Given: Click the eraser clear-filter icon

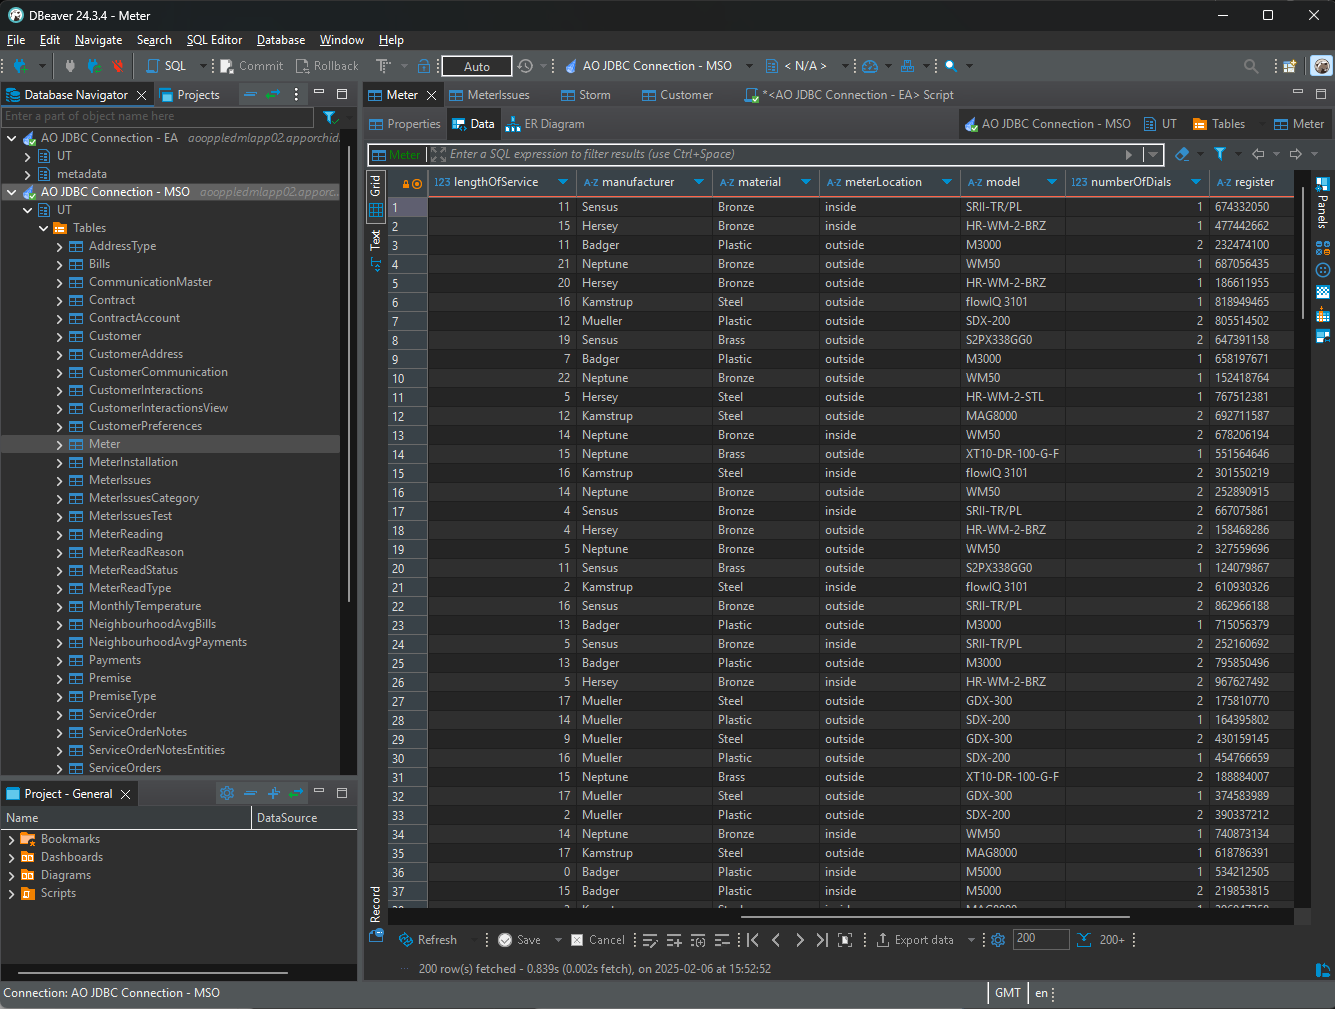Looking at the screenshot, I should point(1183,154).
